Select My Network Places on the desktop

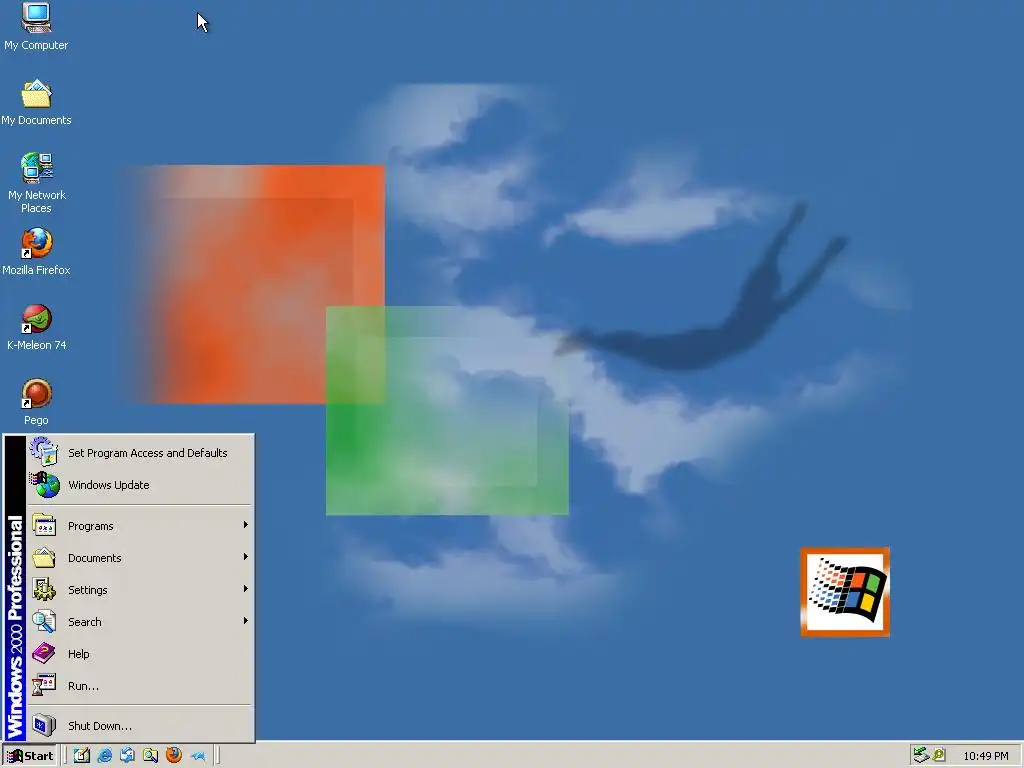point(36,183)
